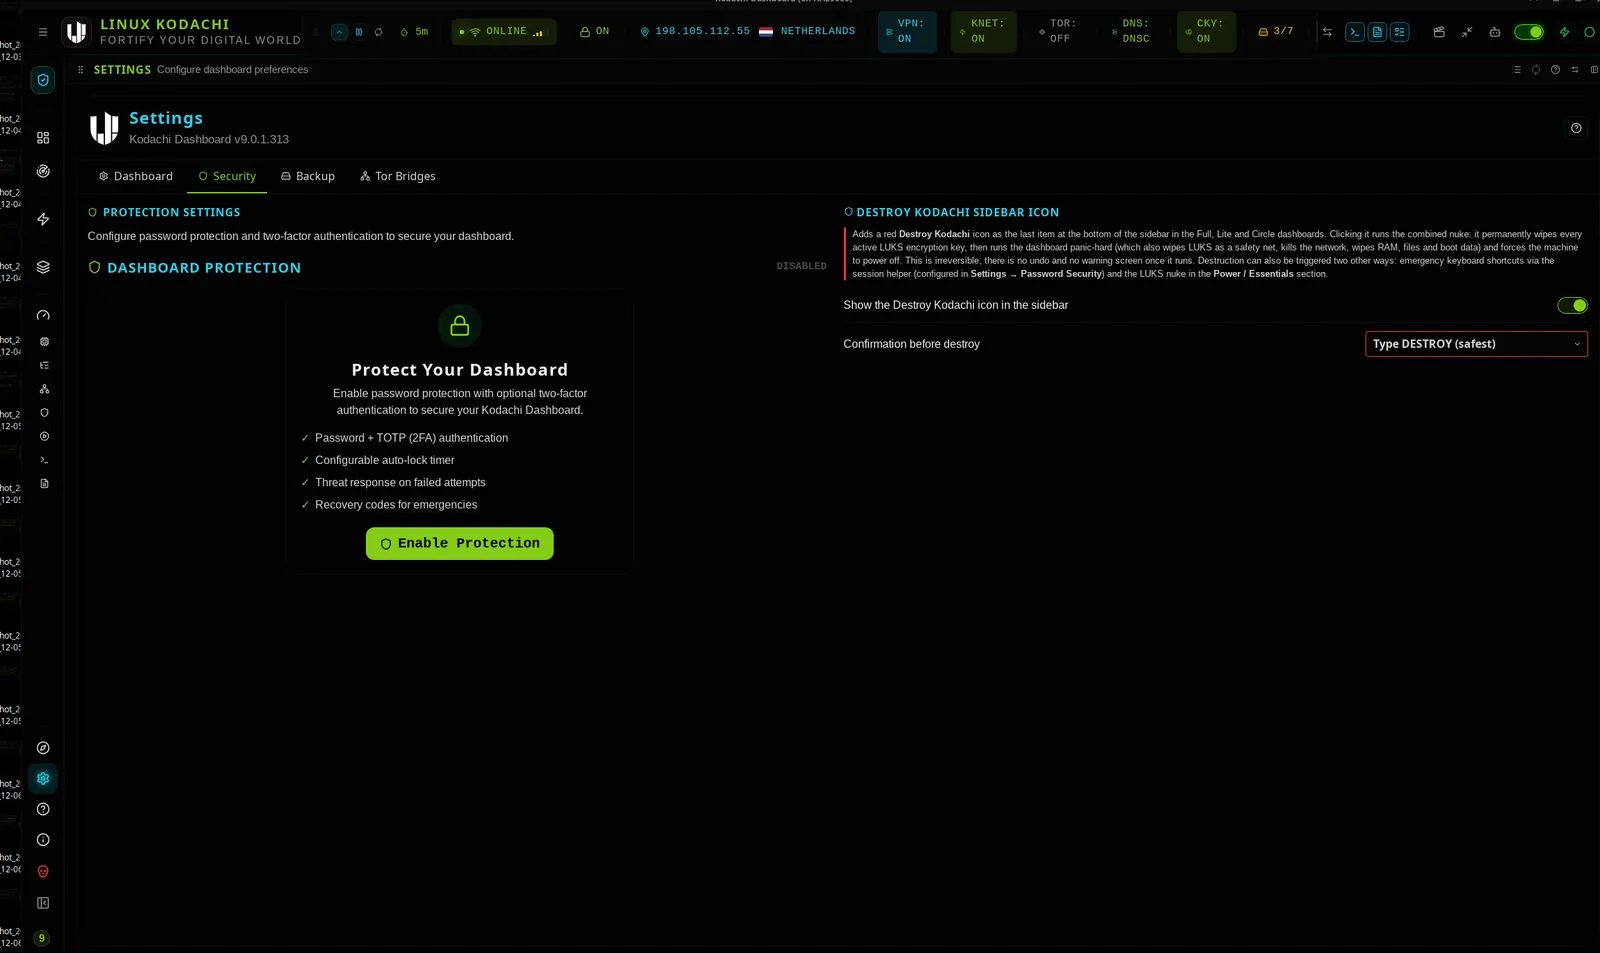Switch to the Tor Bridges tab
Image resolution: width=1600 pixels, height=953 pixels.
point(398,176)
